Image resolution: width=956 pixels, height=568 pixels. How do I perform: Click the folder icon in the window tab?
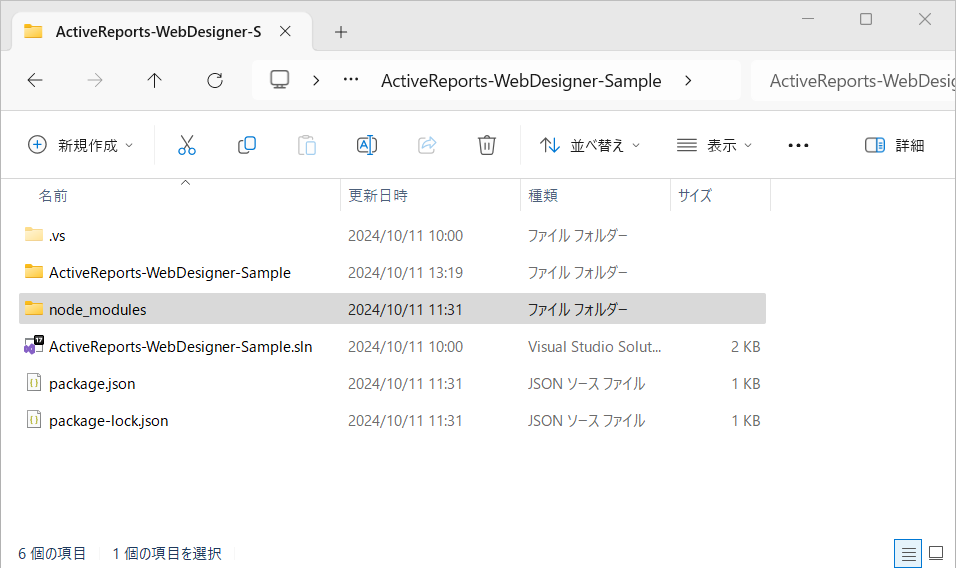tap(33, 31)
